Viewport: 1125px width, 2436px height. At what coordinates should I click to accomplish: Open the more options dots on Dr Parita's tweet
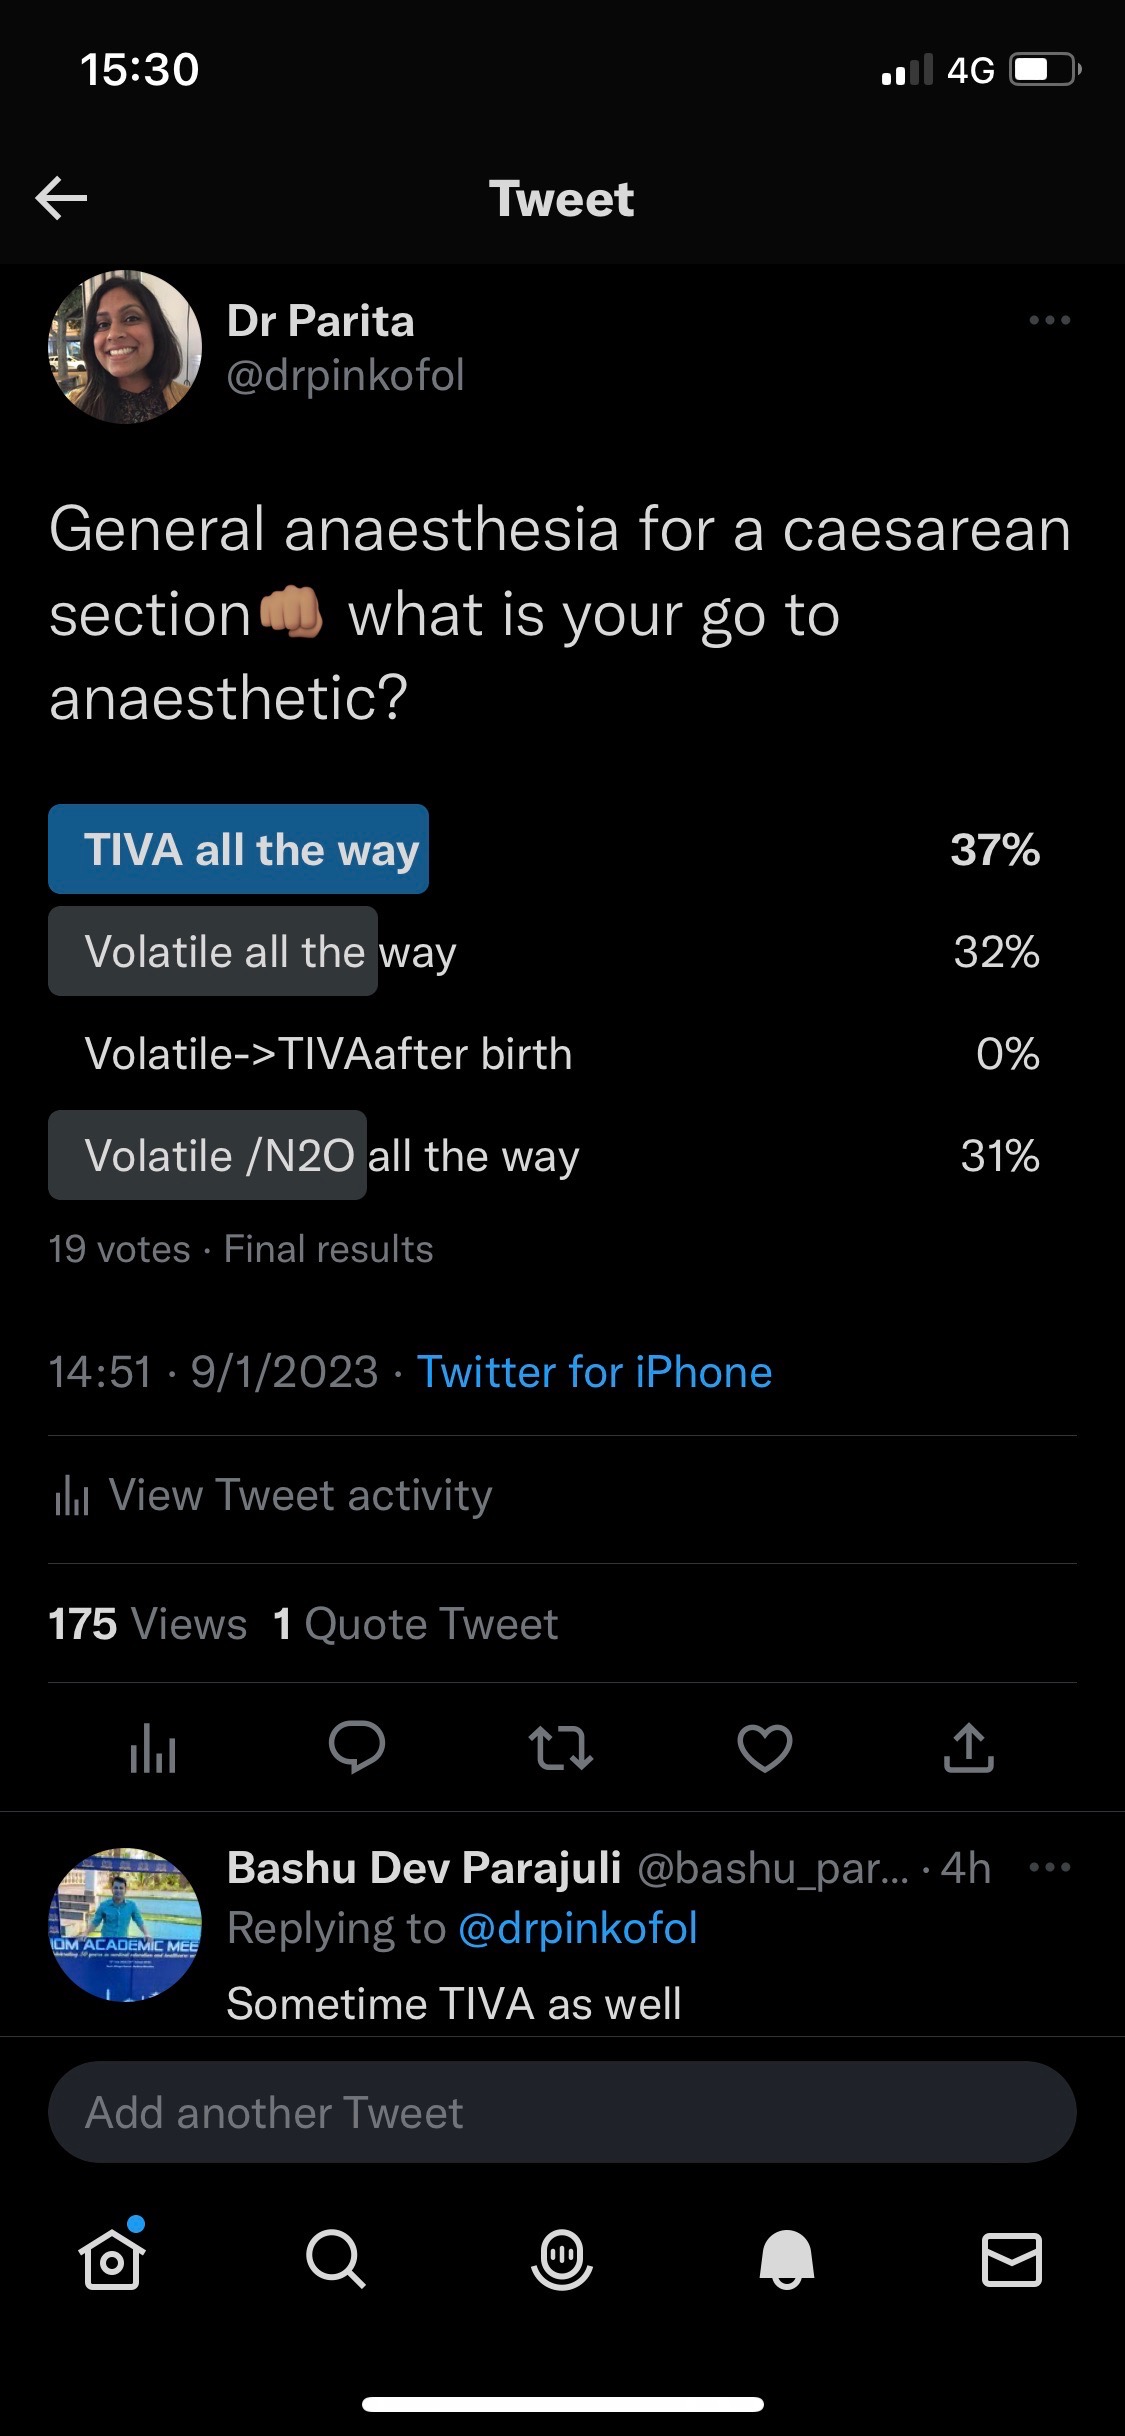(1049, 320)
